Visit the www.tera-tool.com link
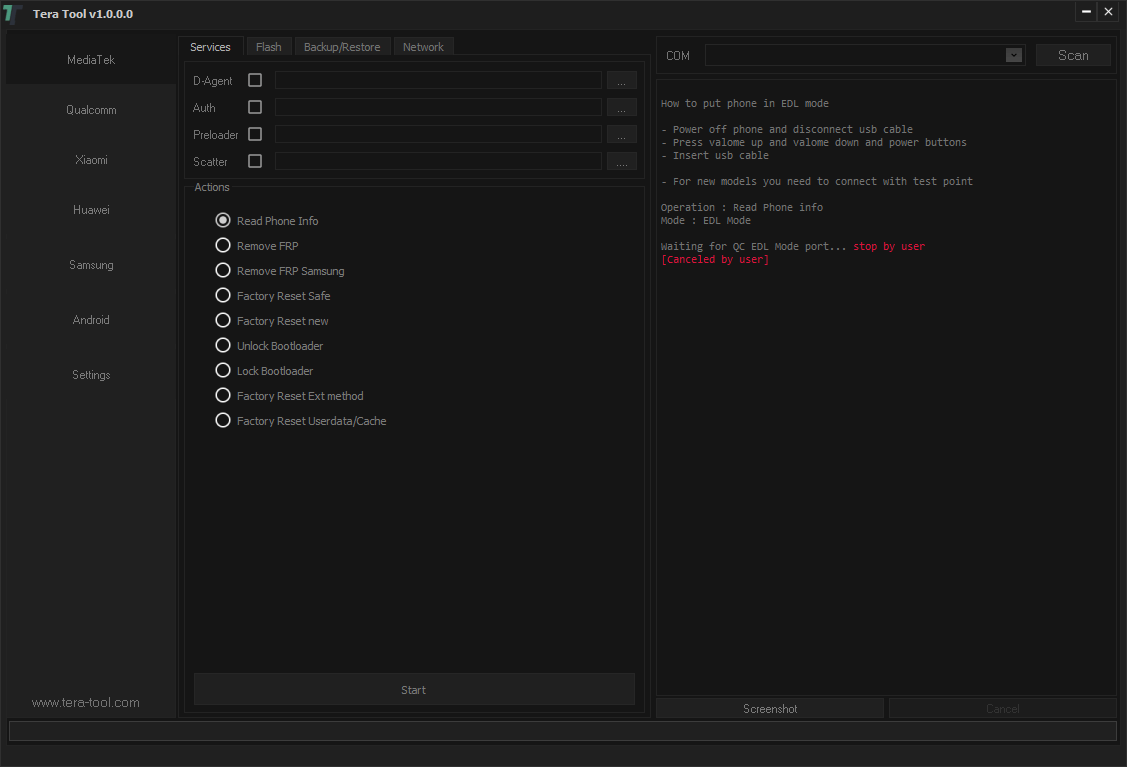 point(85,702)
